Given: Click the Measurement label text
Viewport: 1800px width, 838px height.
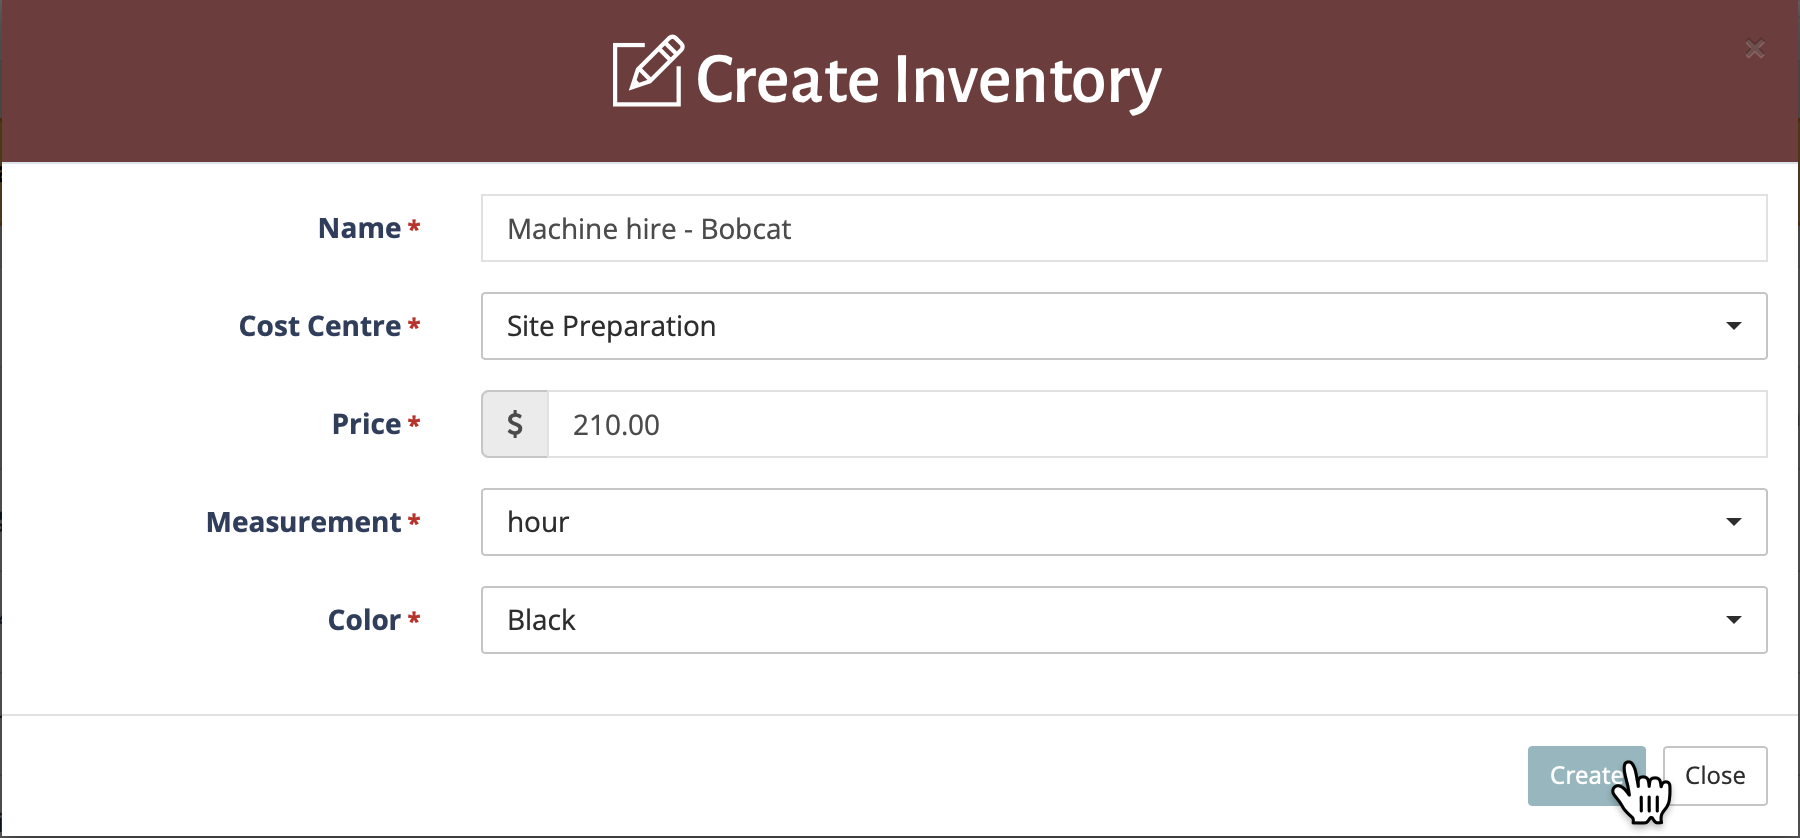Looking at the screenshot, I should [303, 522].
